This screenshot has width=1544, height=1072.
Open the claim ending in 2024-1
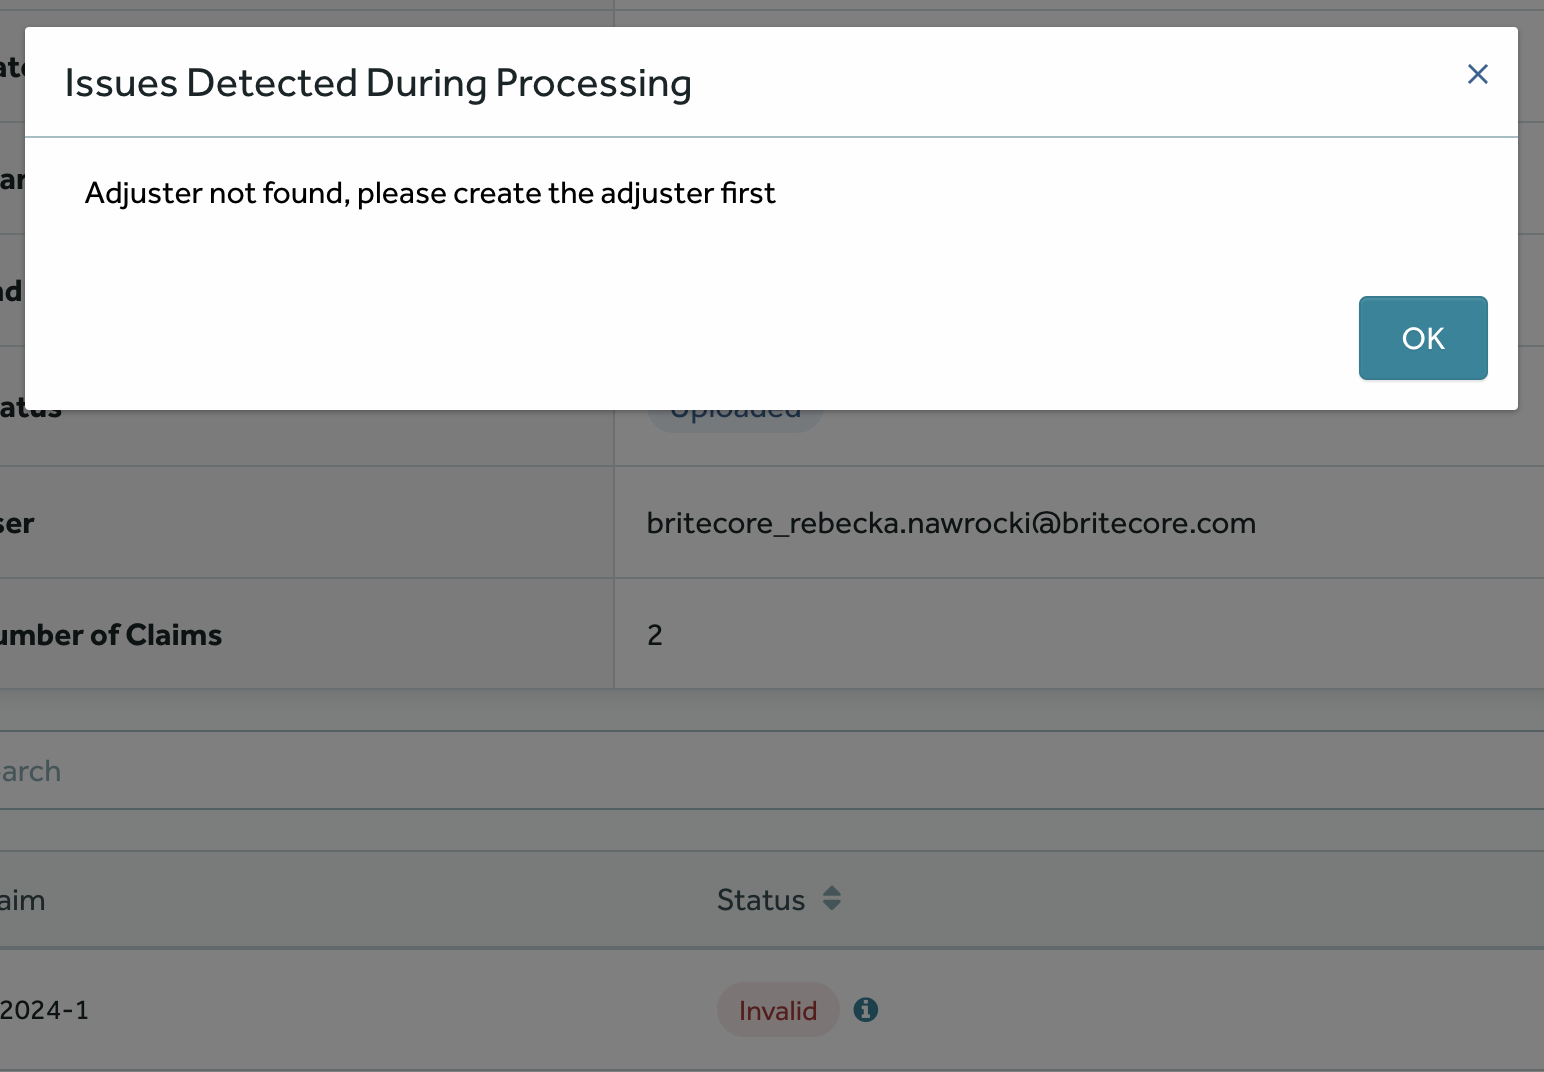pos(44,1010)
